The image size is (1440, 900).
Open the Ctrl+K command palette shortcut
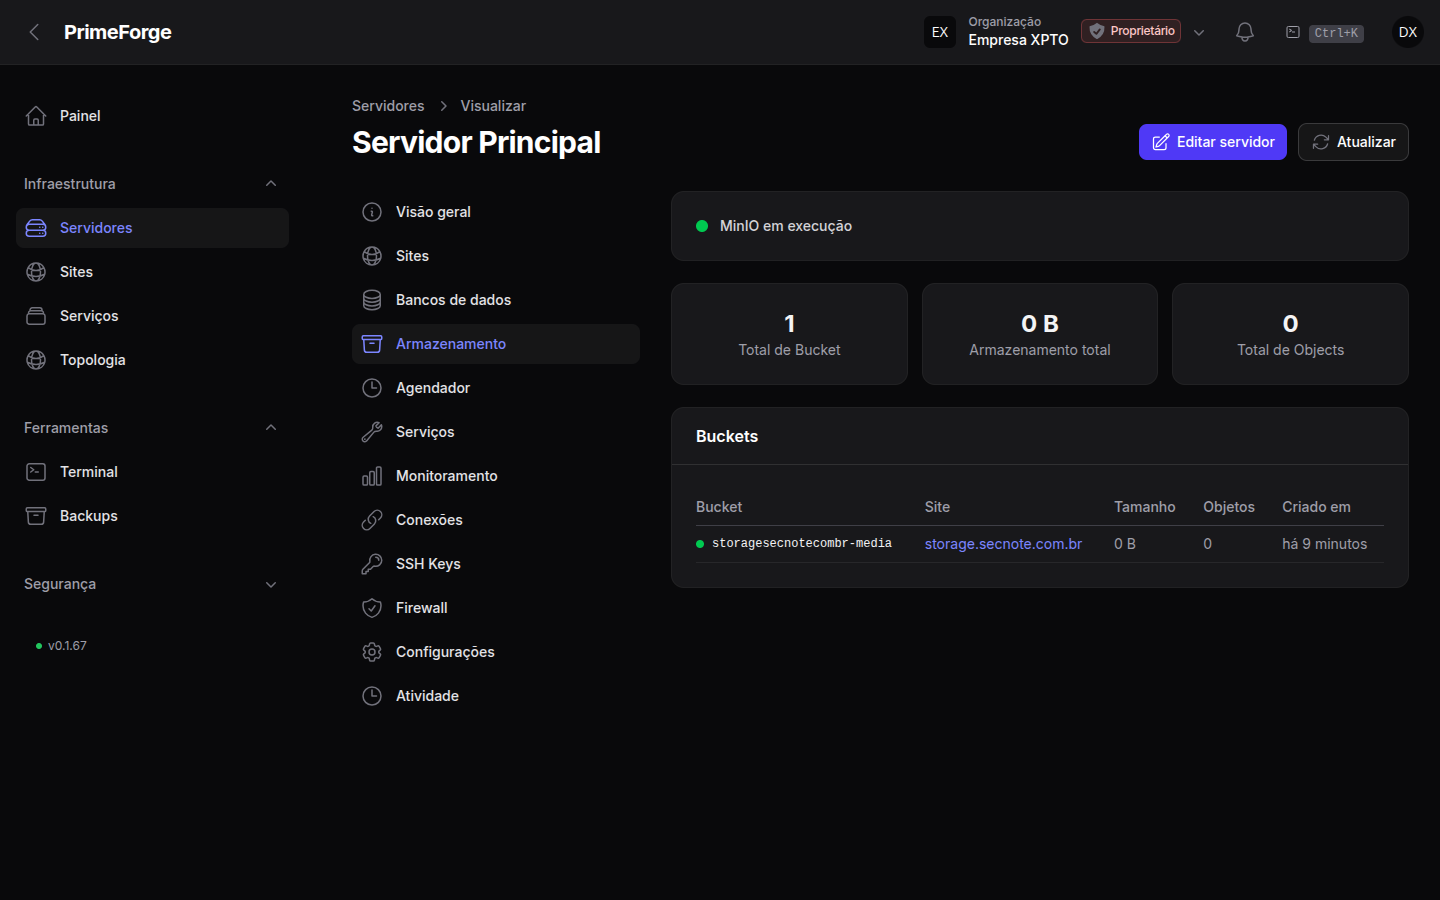(1324, 33)
